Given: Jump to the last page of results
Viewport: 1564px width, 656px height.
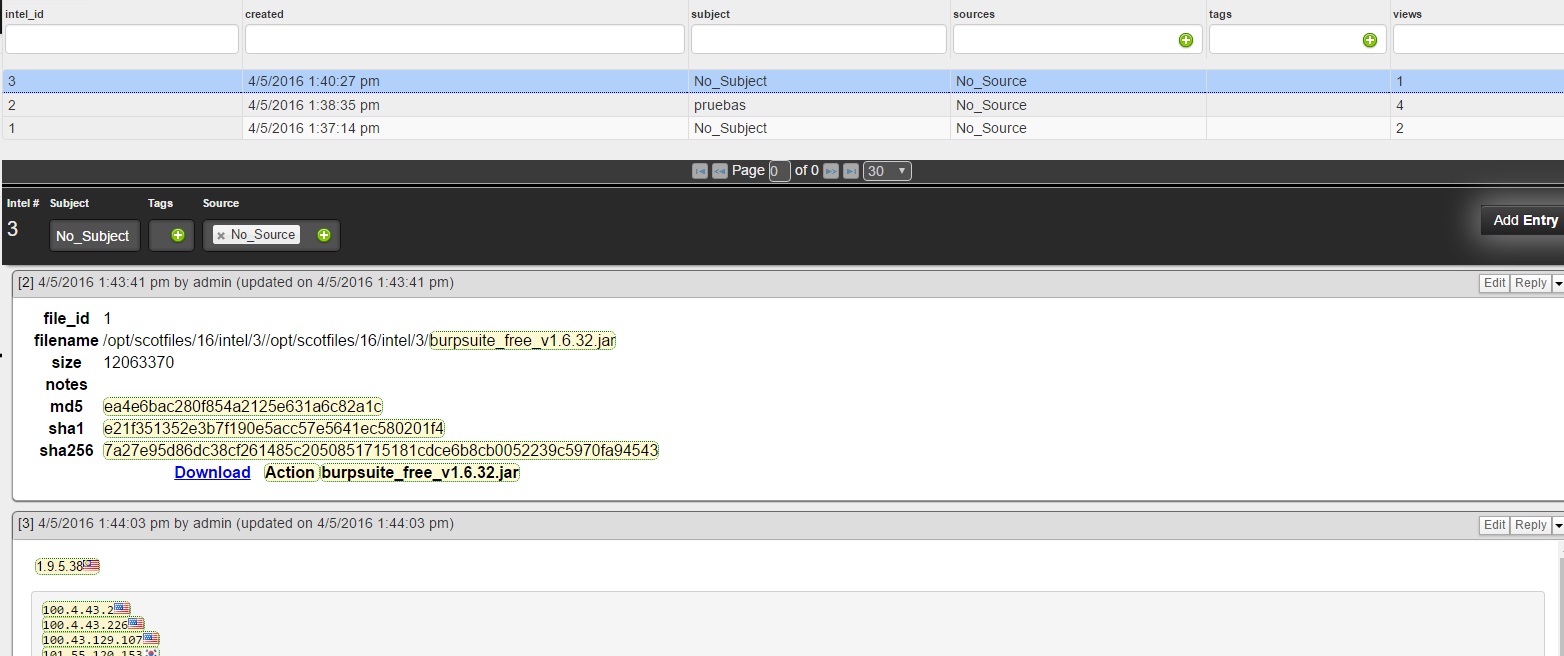Looking at the screenshot, I should 850,171.
